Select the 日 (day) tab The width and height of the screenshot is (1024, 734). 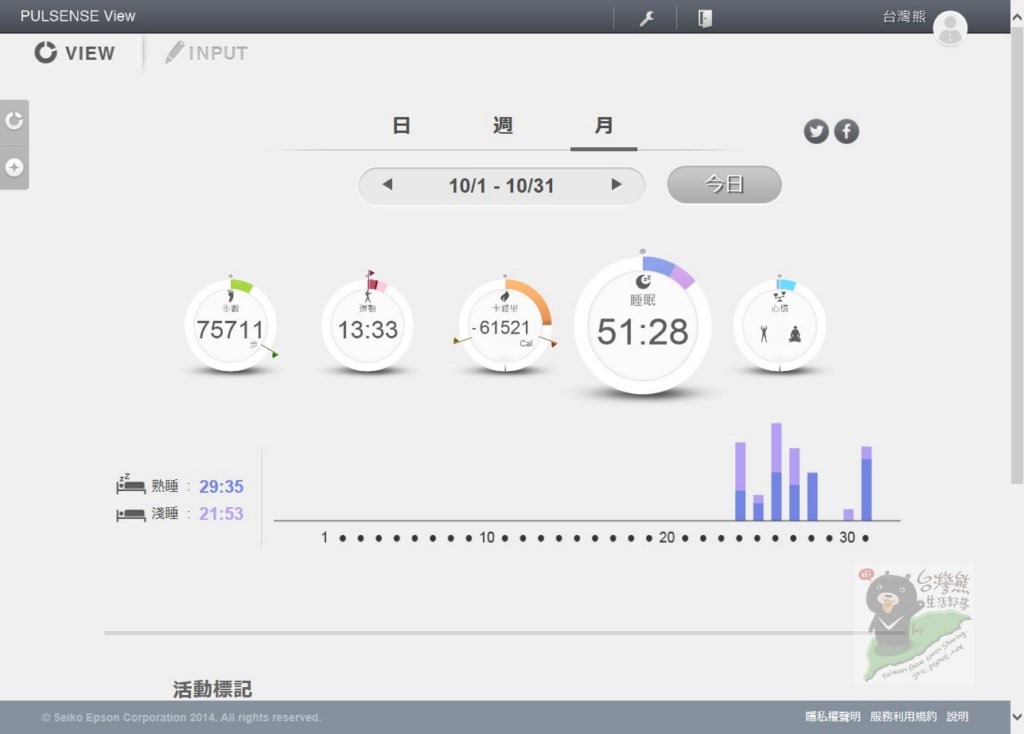[402, 125]
